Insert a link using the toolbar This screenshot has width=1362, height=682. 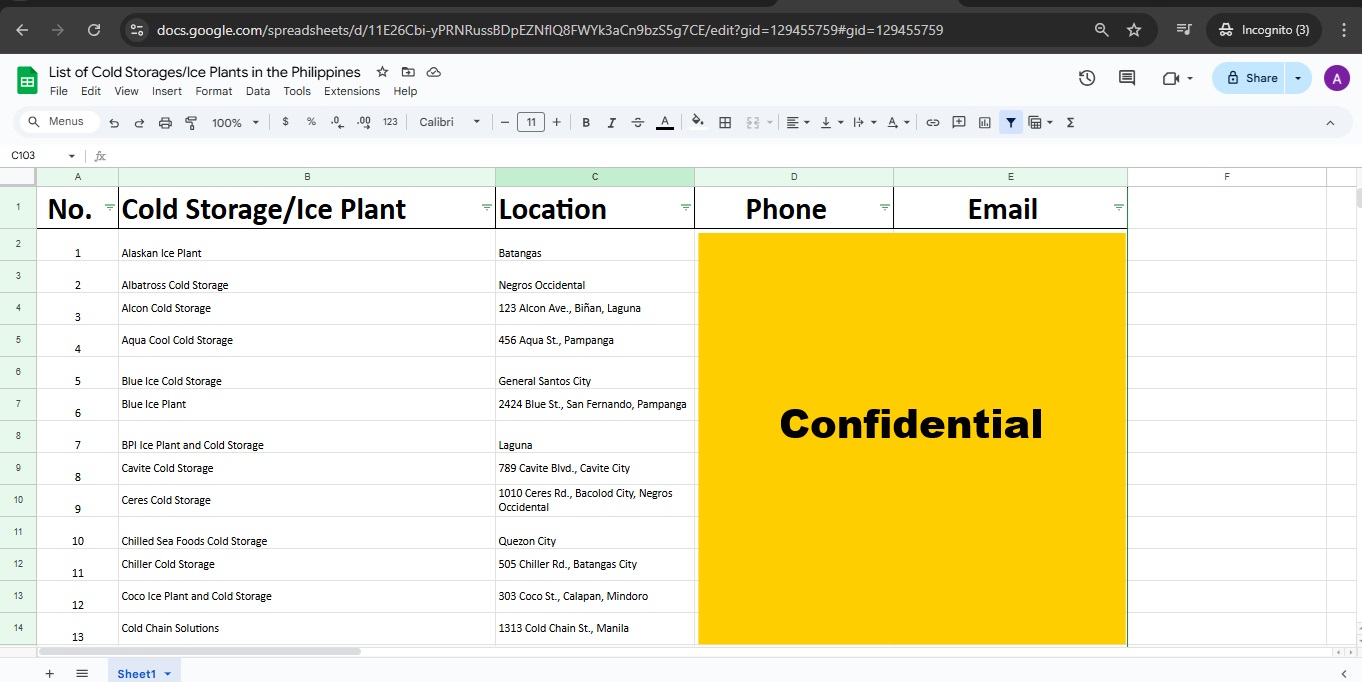[933, 123]
